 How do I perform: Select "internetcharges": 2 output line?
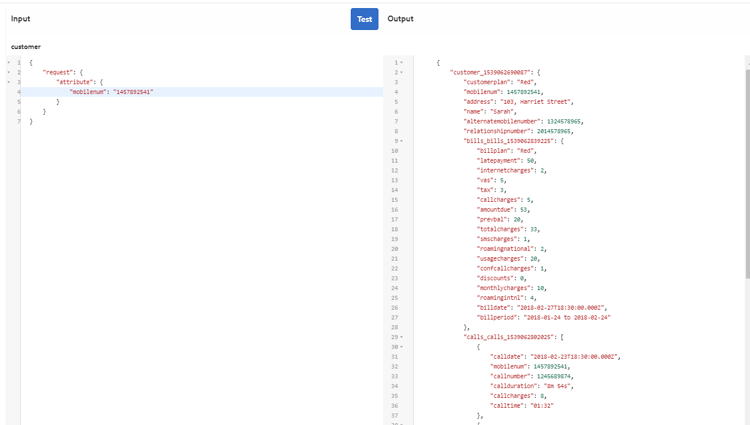click(x=511, y=170)
